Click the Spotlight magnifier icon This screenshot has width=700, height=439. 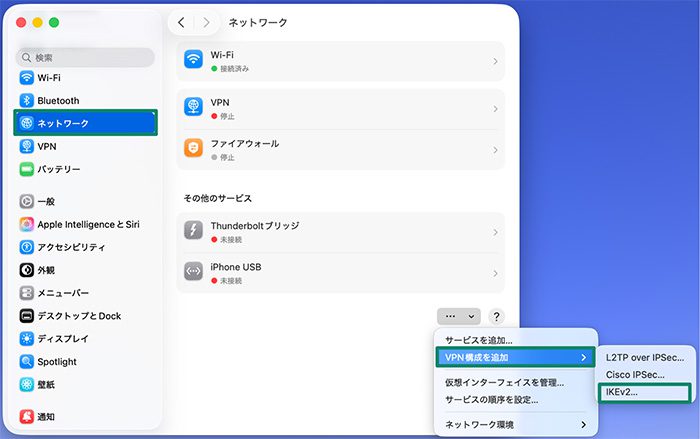[27, 362]
